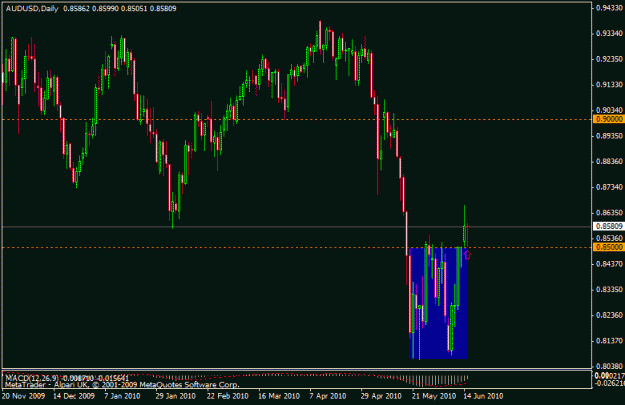625x405 pixels.
Task: Click the 14 Dec 2009 date label
Action: (x=74, y=396)
